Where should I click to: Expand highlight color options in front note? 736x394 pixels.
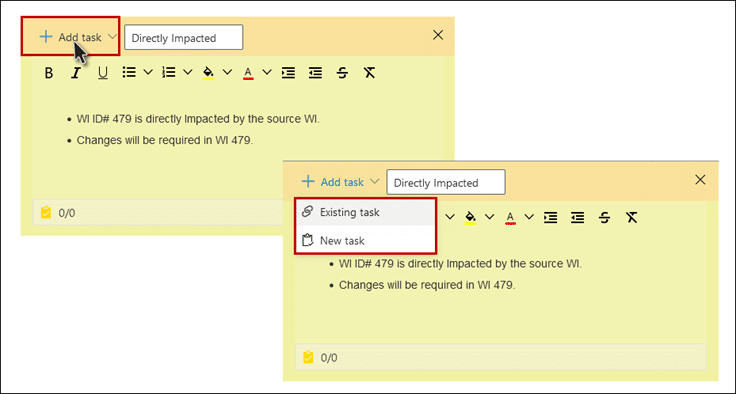[x=490, y=217]
